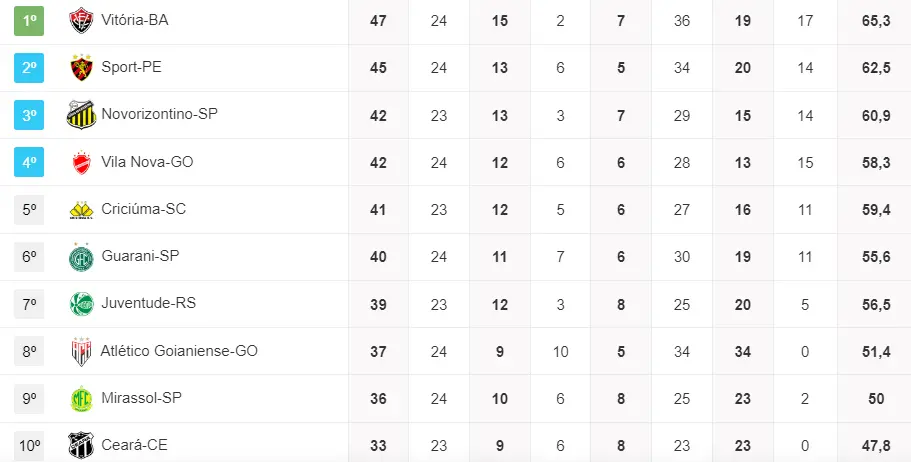
Task: Click the Sport-PE club crest
Action: click(80, 68)
